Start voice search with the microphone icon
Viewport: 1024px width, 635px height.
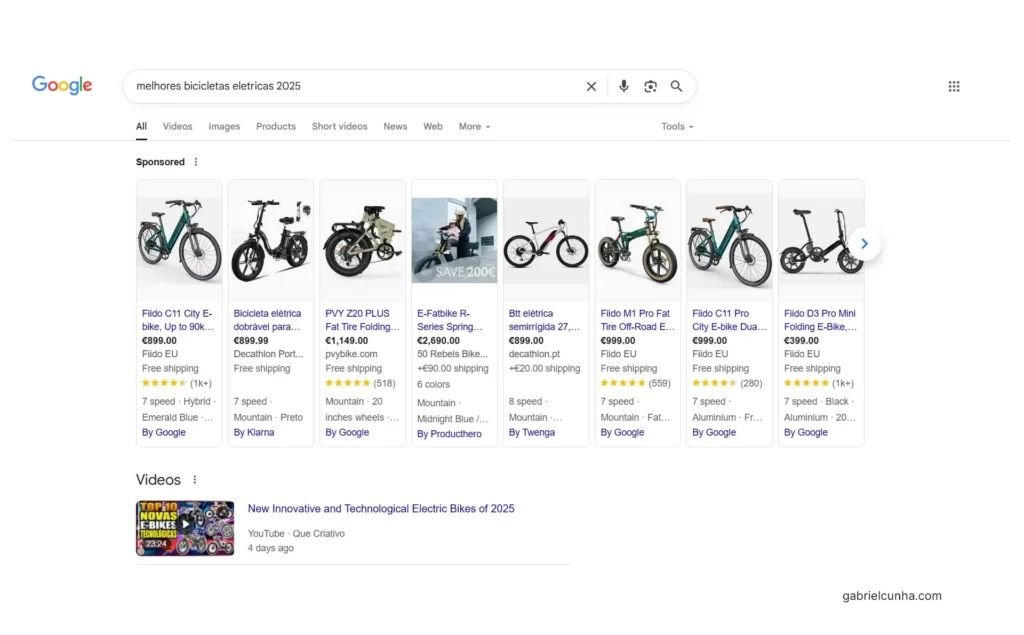pos(624,86)
